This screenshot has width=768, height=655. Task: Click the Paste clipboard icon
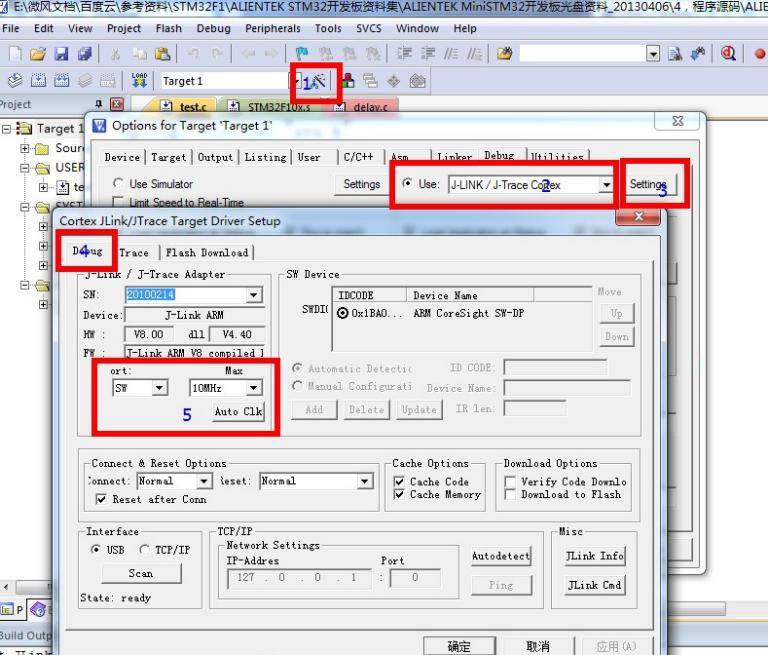click(x=162, y=53)
